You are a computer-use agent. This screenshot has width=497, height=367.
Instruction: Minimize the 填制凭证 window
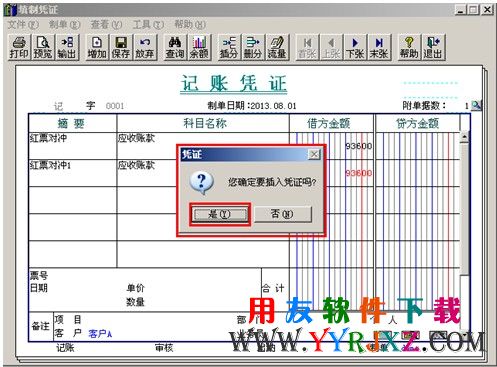[x=460, y=10]
